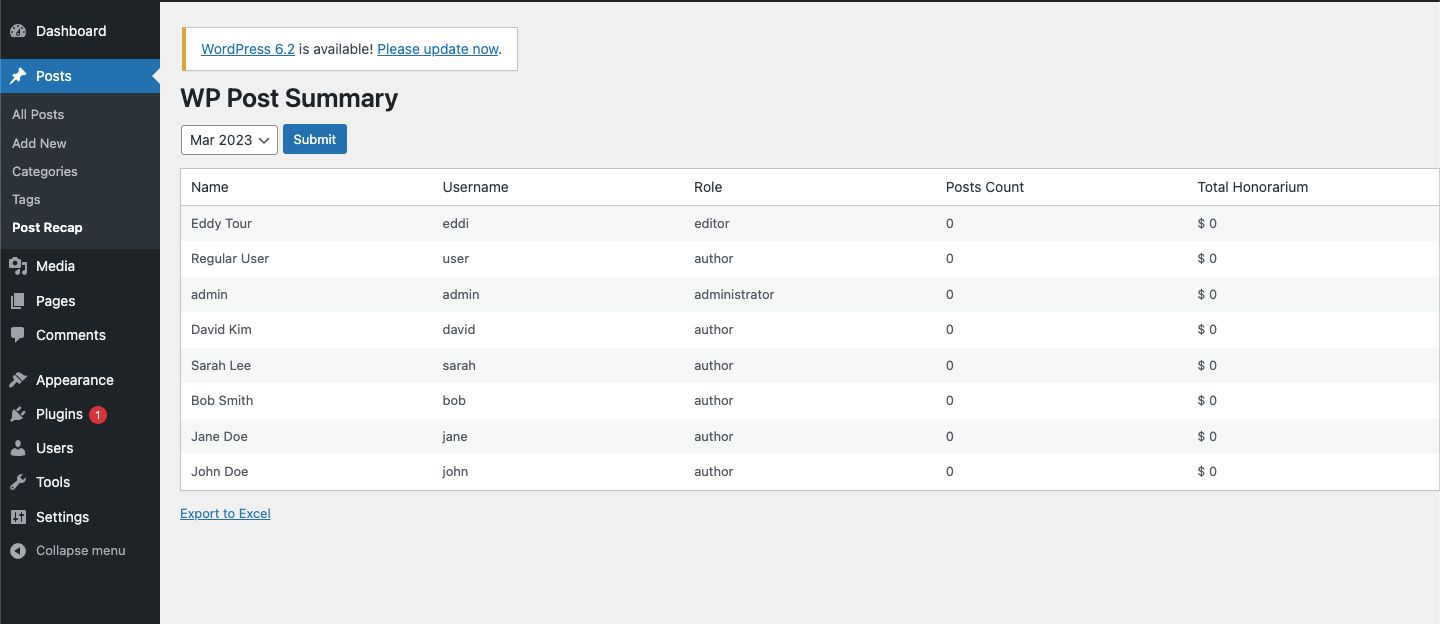
Task: Click the Comments speech bubble icon
Action: tap(18, 335)
